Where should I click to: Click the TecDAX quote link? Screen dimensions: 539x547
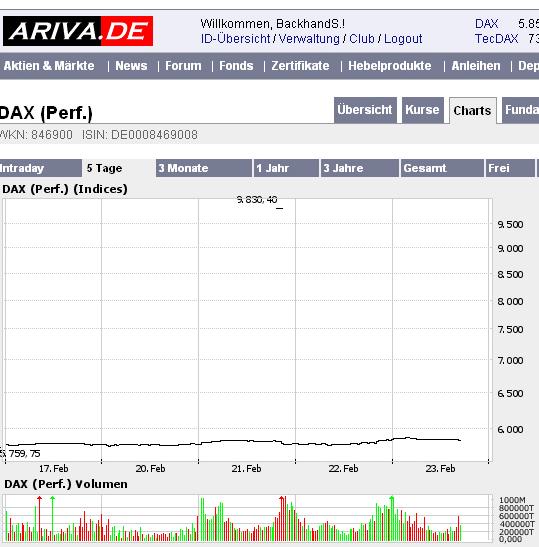[x=496, y=39]
